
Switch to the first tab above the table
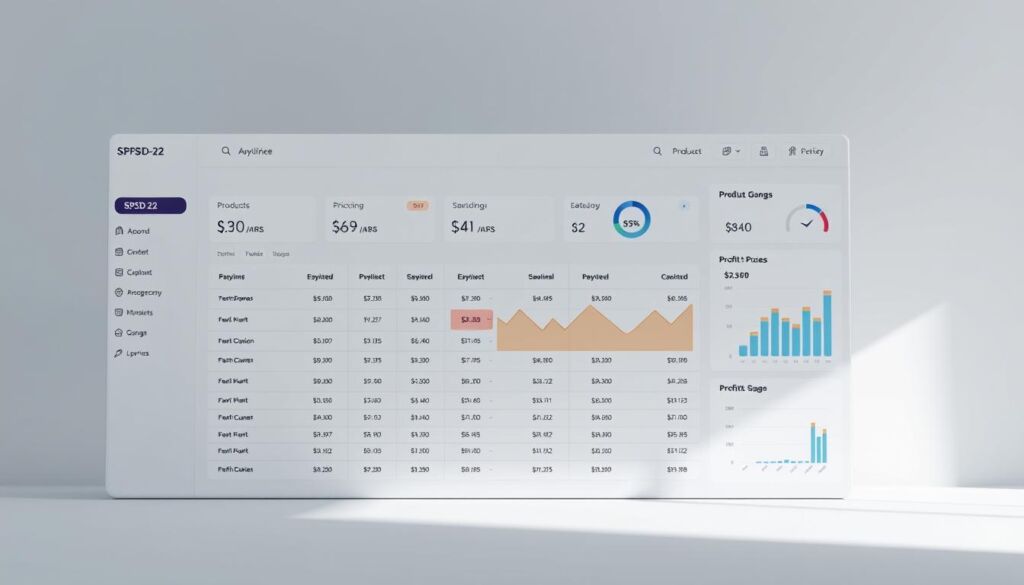(x=224, y=255)
